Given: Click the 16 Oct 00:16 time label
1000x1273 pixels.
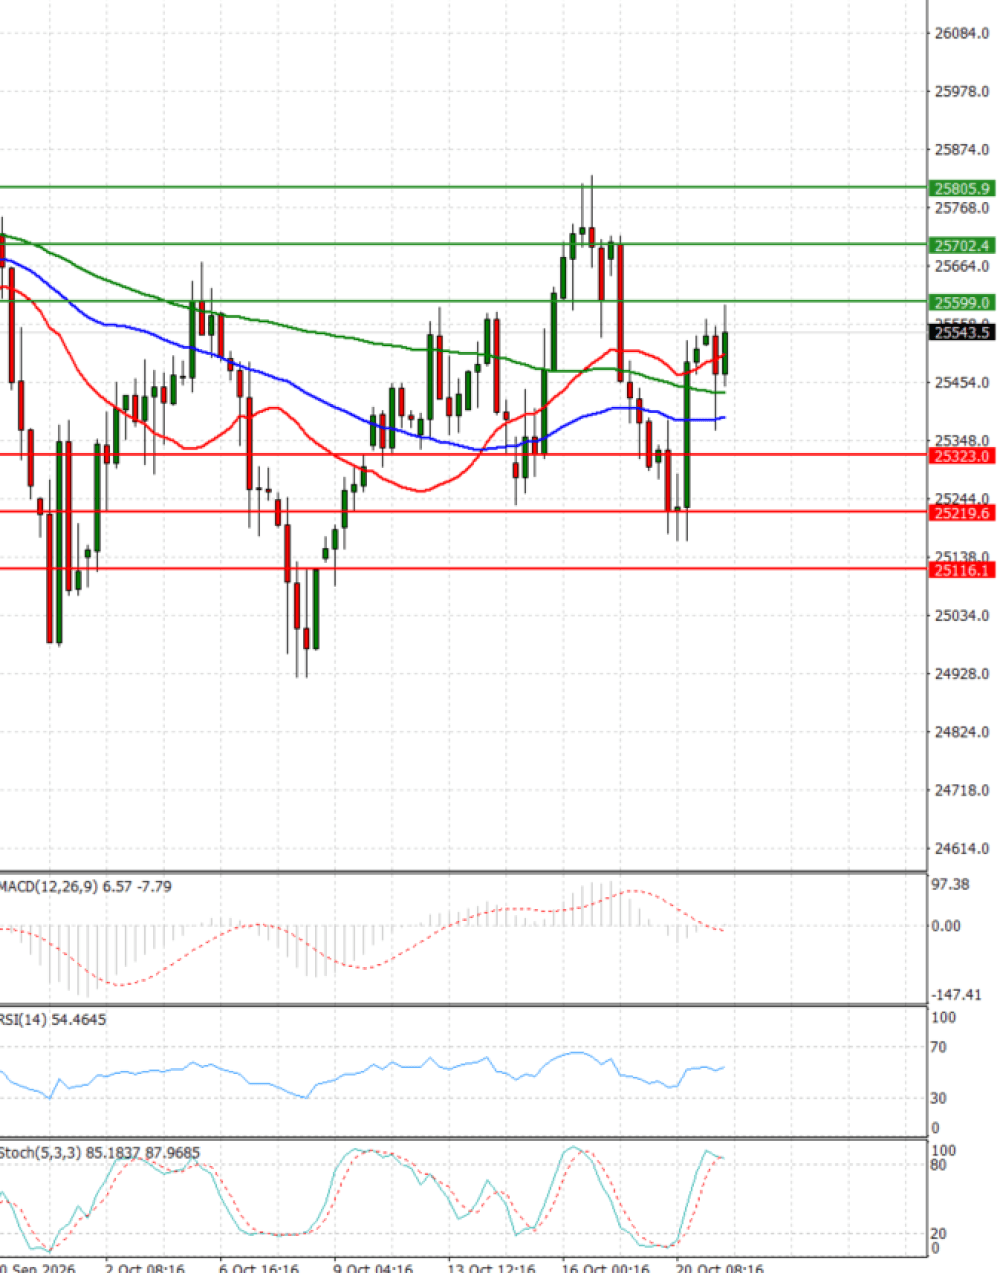Looking at the screenshot, I should point(604,1267).
